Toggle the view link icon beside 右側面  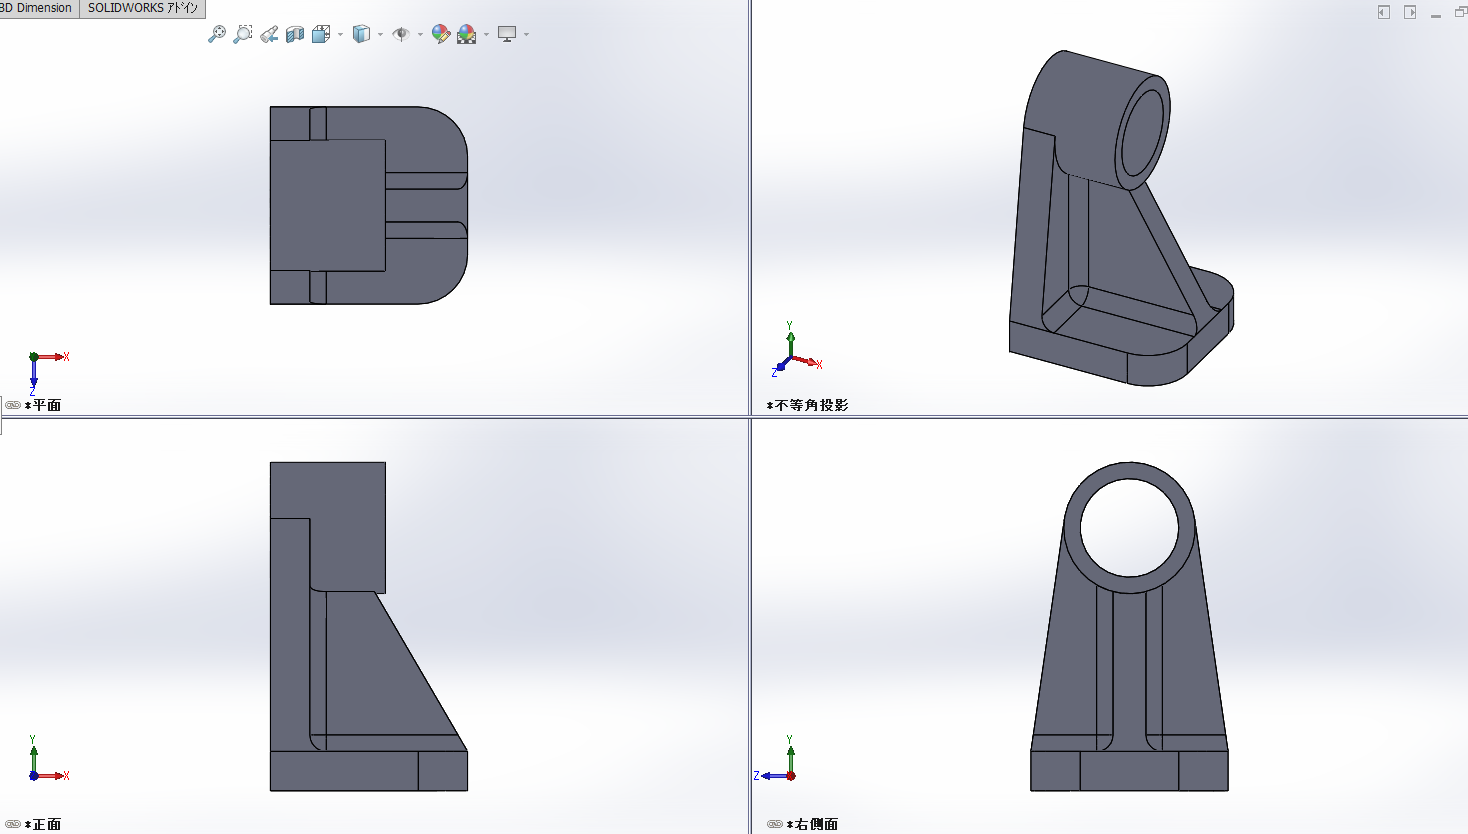click(x=775, y=824)
